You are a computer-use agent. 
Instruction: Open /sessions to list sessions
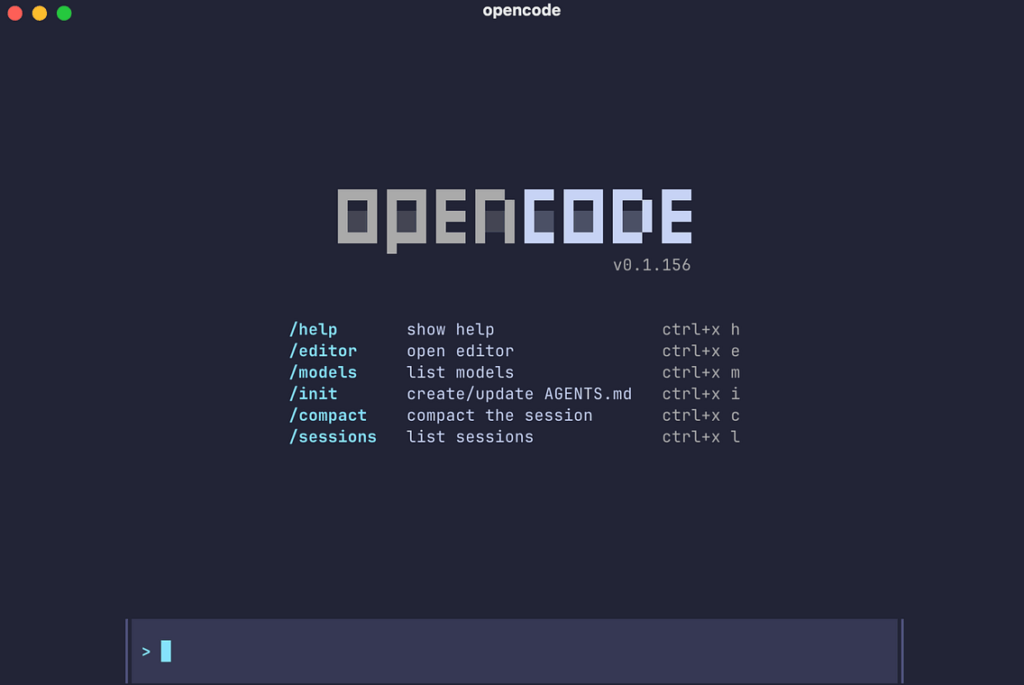331,437
